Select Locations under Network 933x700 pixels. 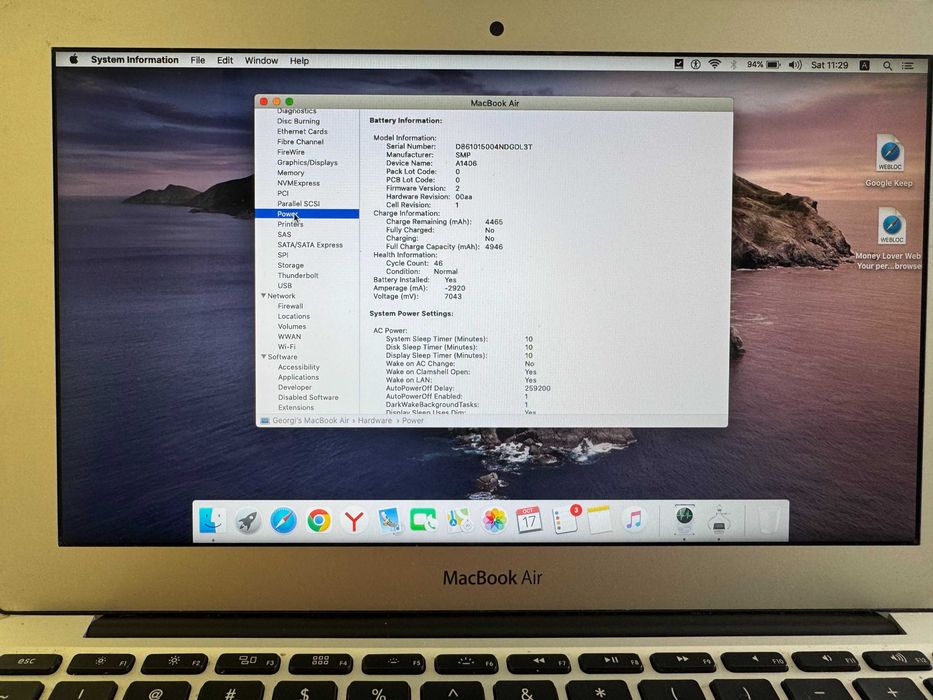tap(293, 316)
